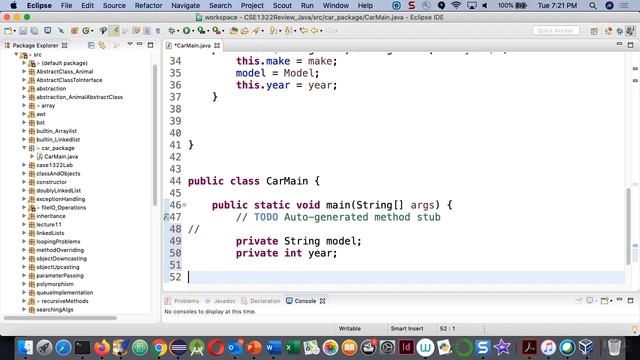Select the doublyLinkedList package
This screenshot has height=360, width=640.
(x=58, y=191)
